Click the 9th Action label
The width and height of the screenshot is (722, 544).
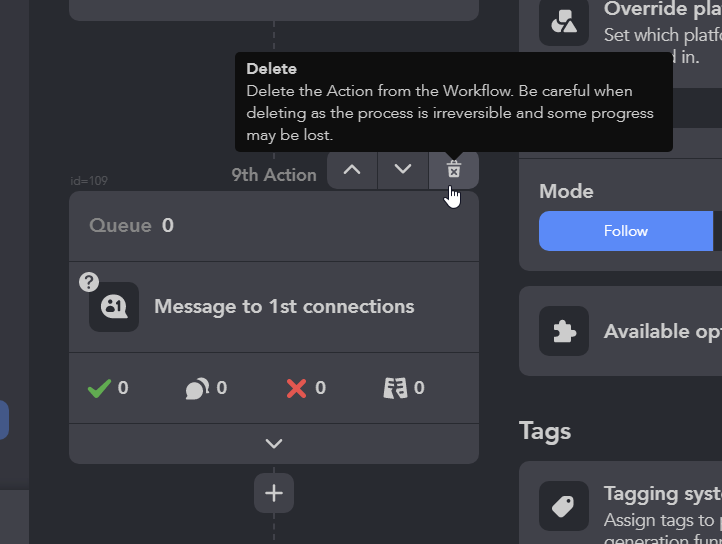click(274, 175)
